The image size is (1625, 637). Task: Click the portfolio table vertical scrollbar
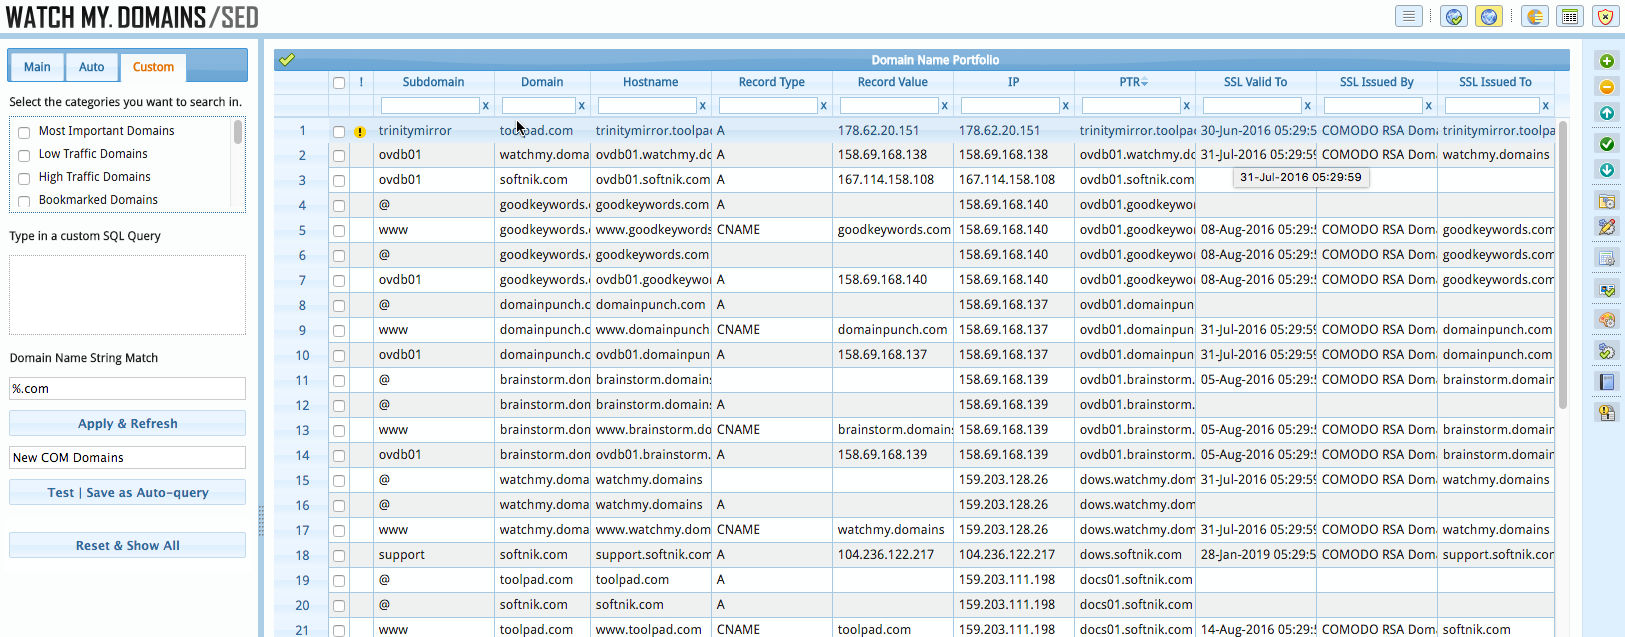pos(1563,265)
